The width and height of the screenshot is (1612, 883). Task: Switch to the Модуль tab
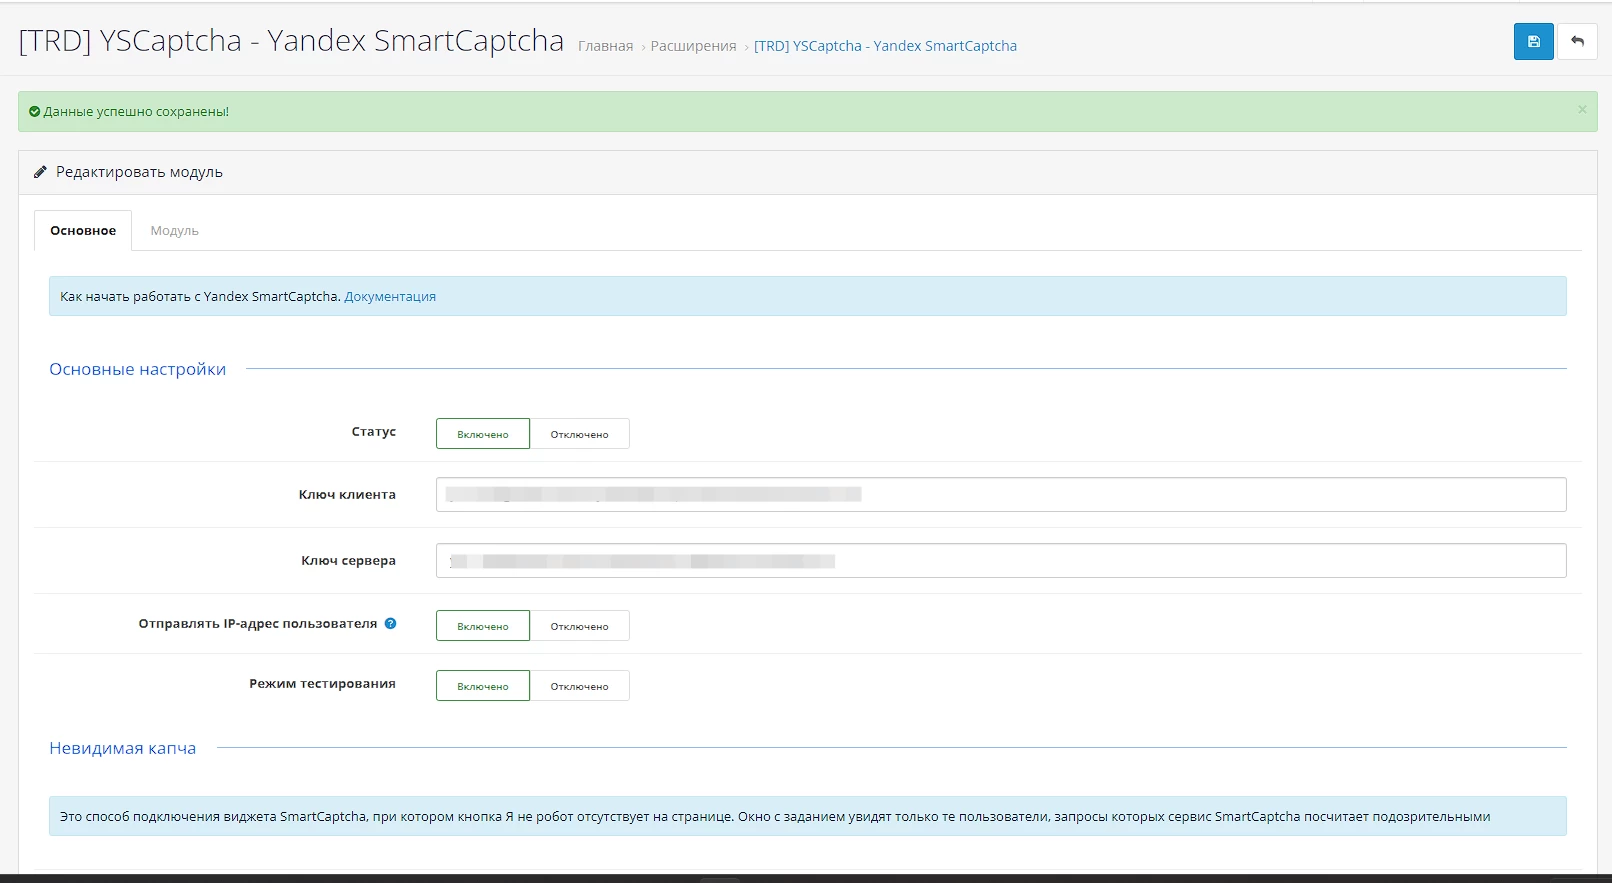175,231
